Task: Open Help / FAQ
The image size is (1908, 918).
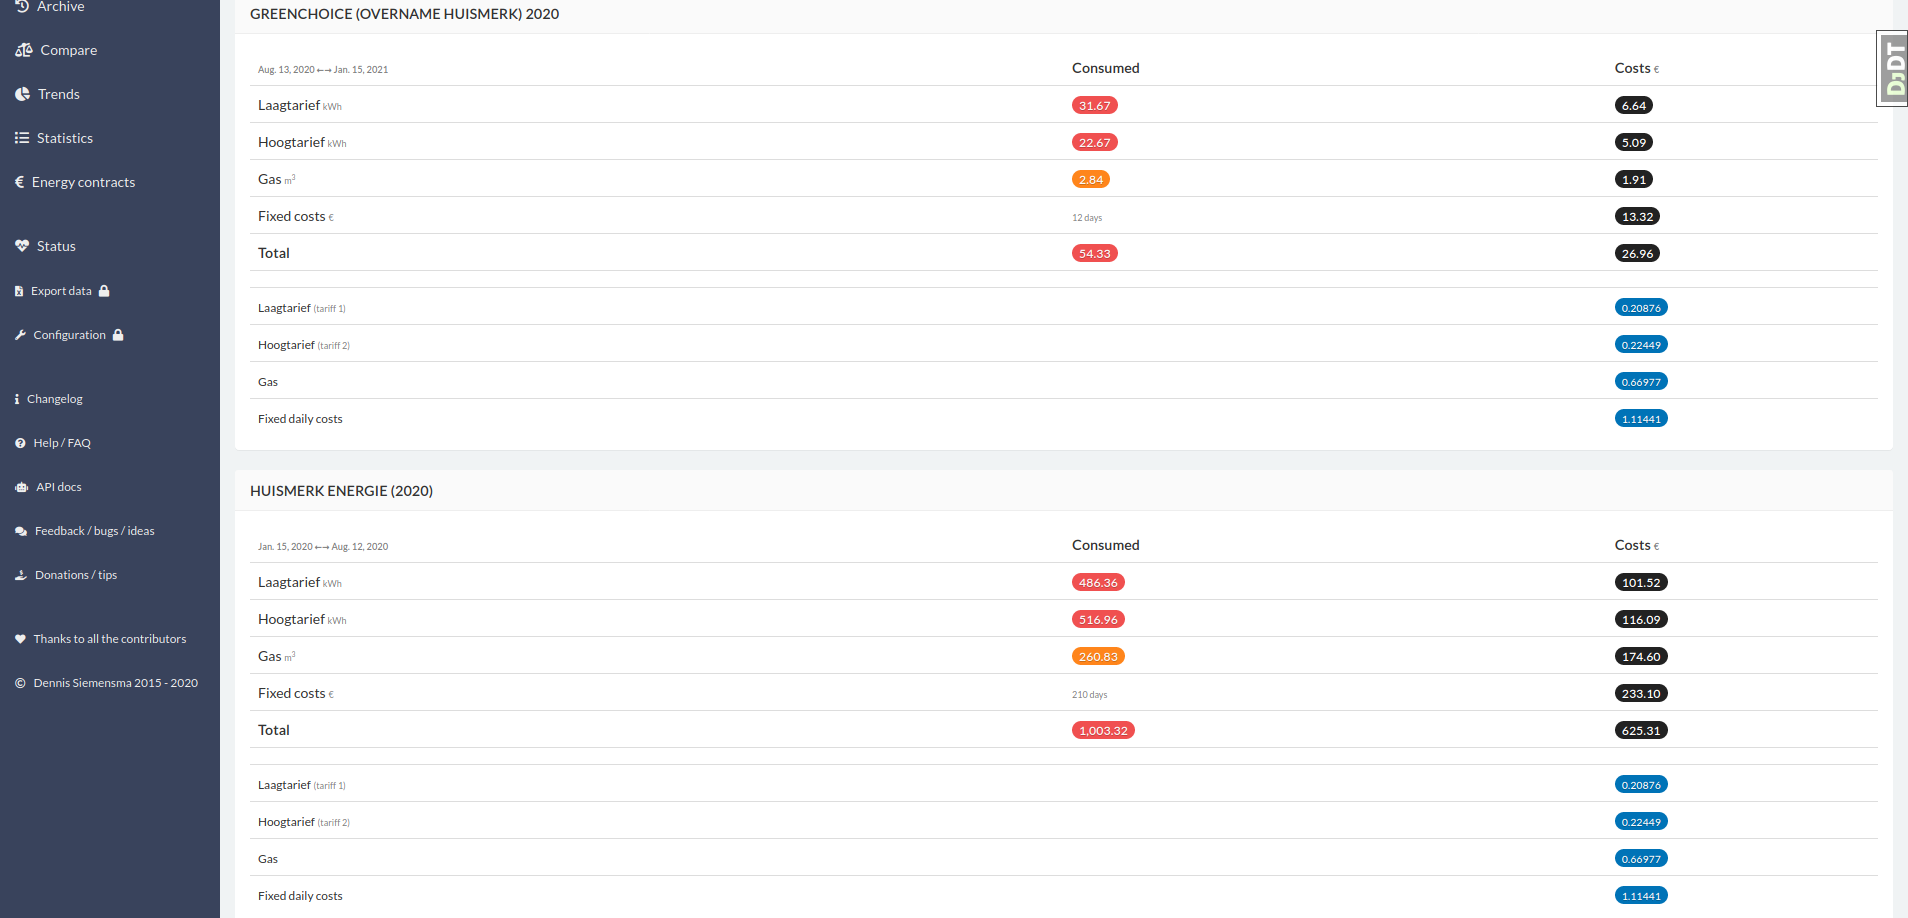Action: point(62,443)
